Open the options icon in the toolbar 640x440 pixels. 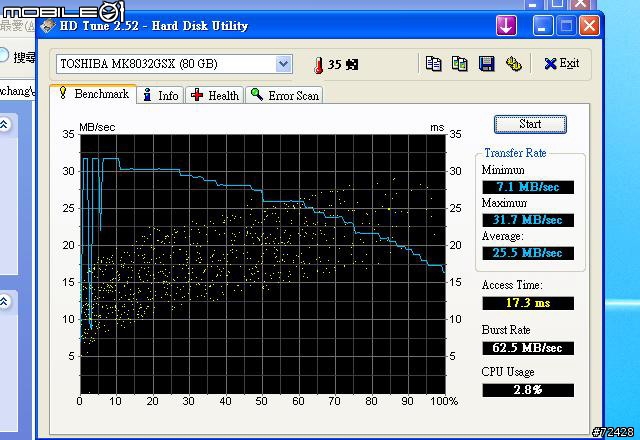[513, 64]
